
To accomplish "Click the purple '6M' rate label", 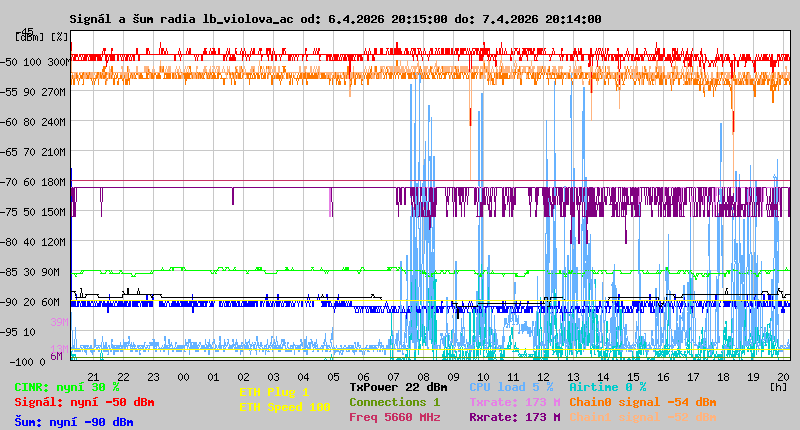I will [56, 356].
